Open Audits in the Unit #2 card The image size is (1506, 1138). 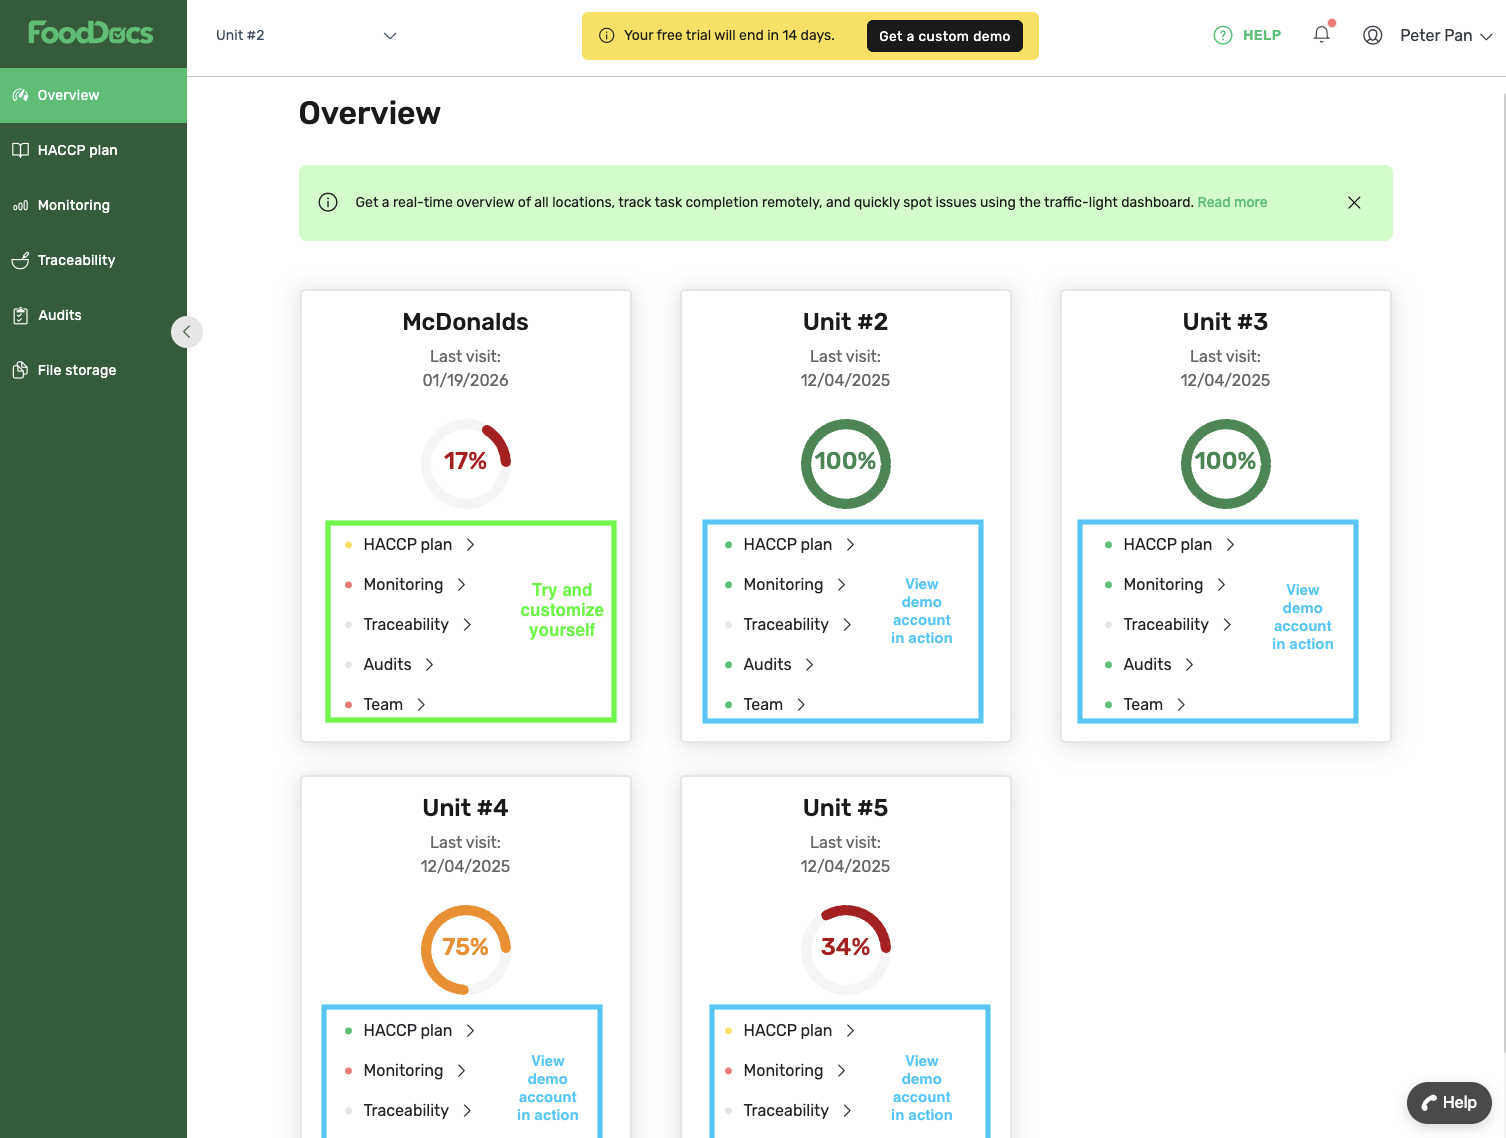click(779, 664)
